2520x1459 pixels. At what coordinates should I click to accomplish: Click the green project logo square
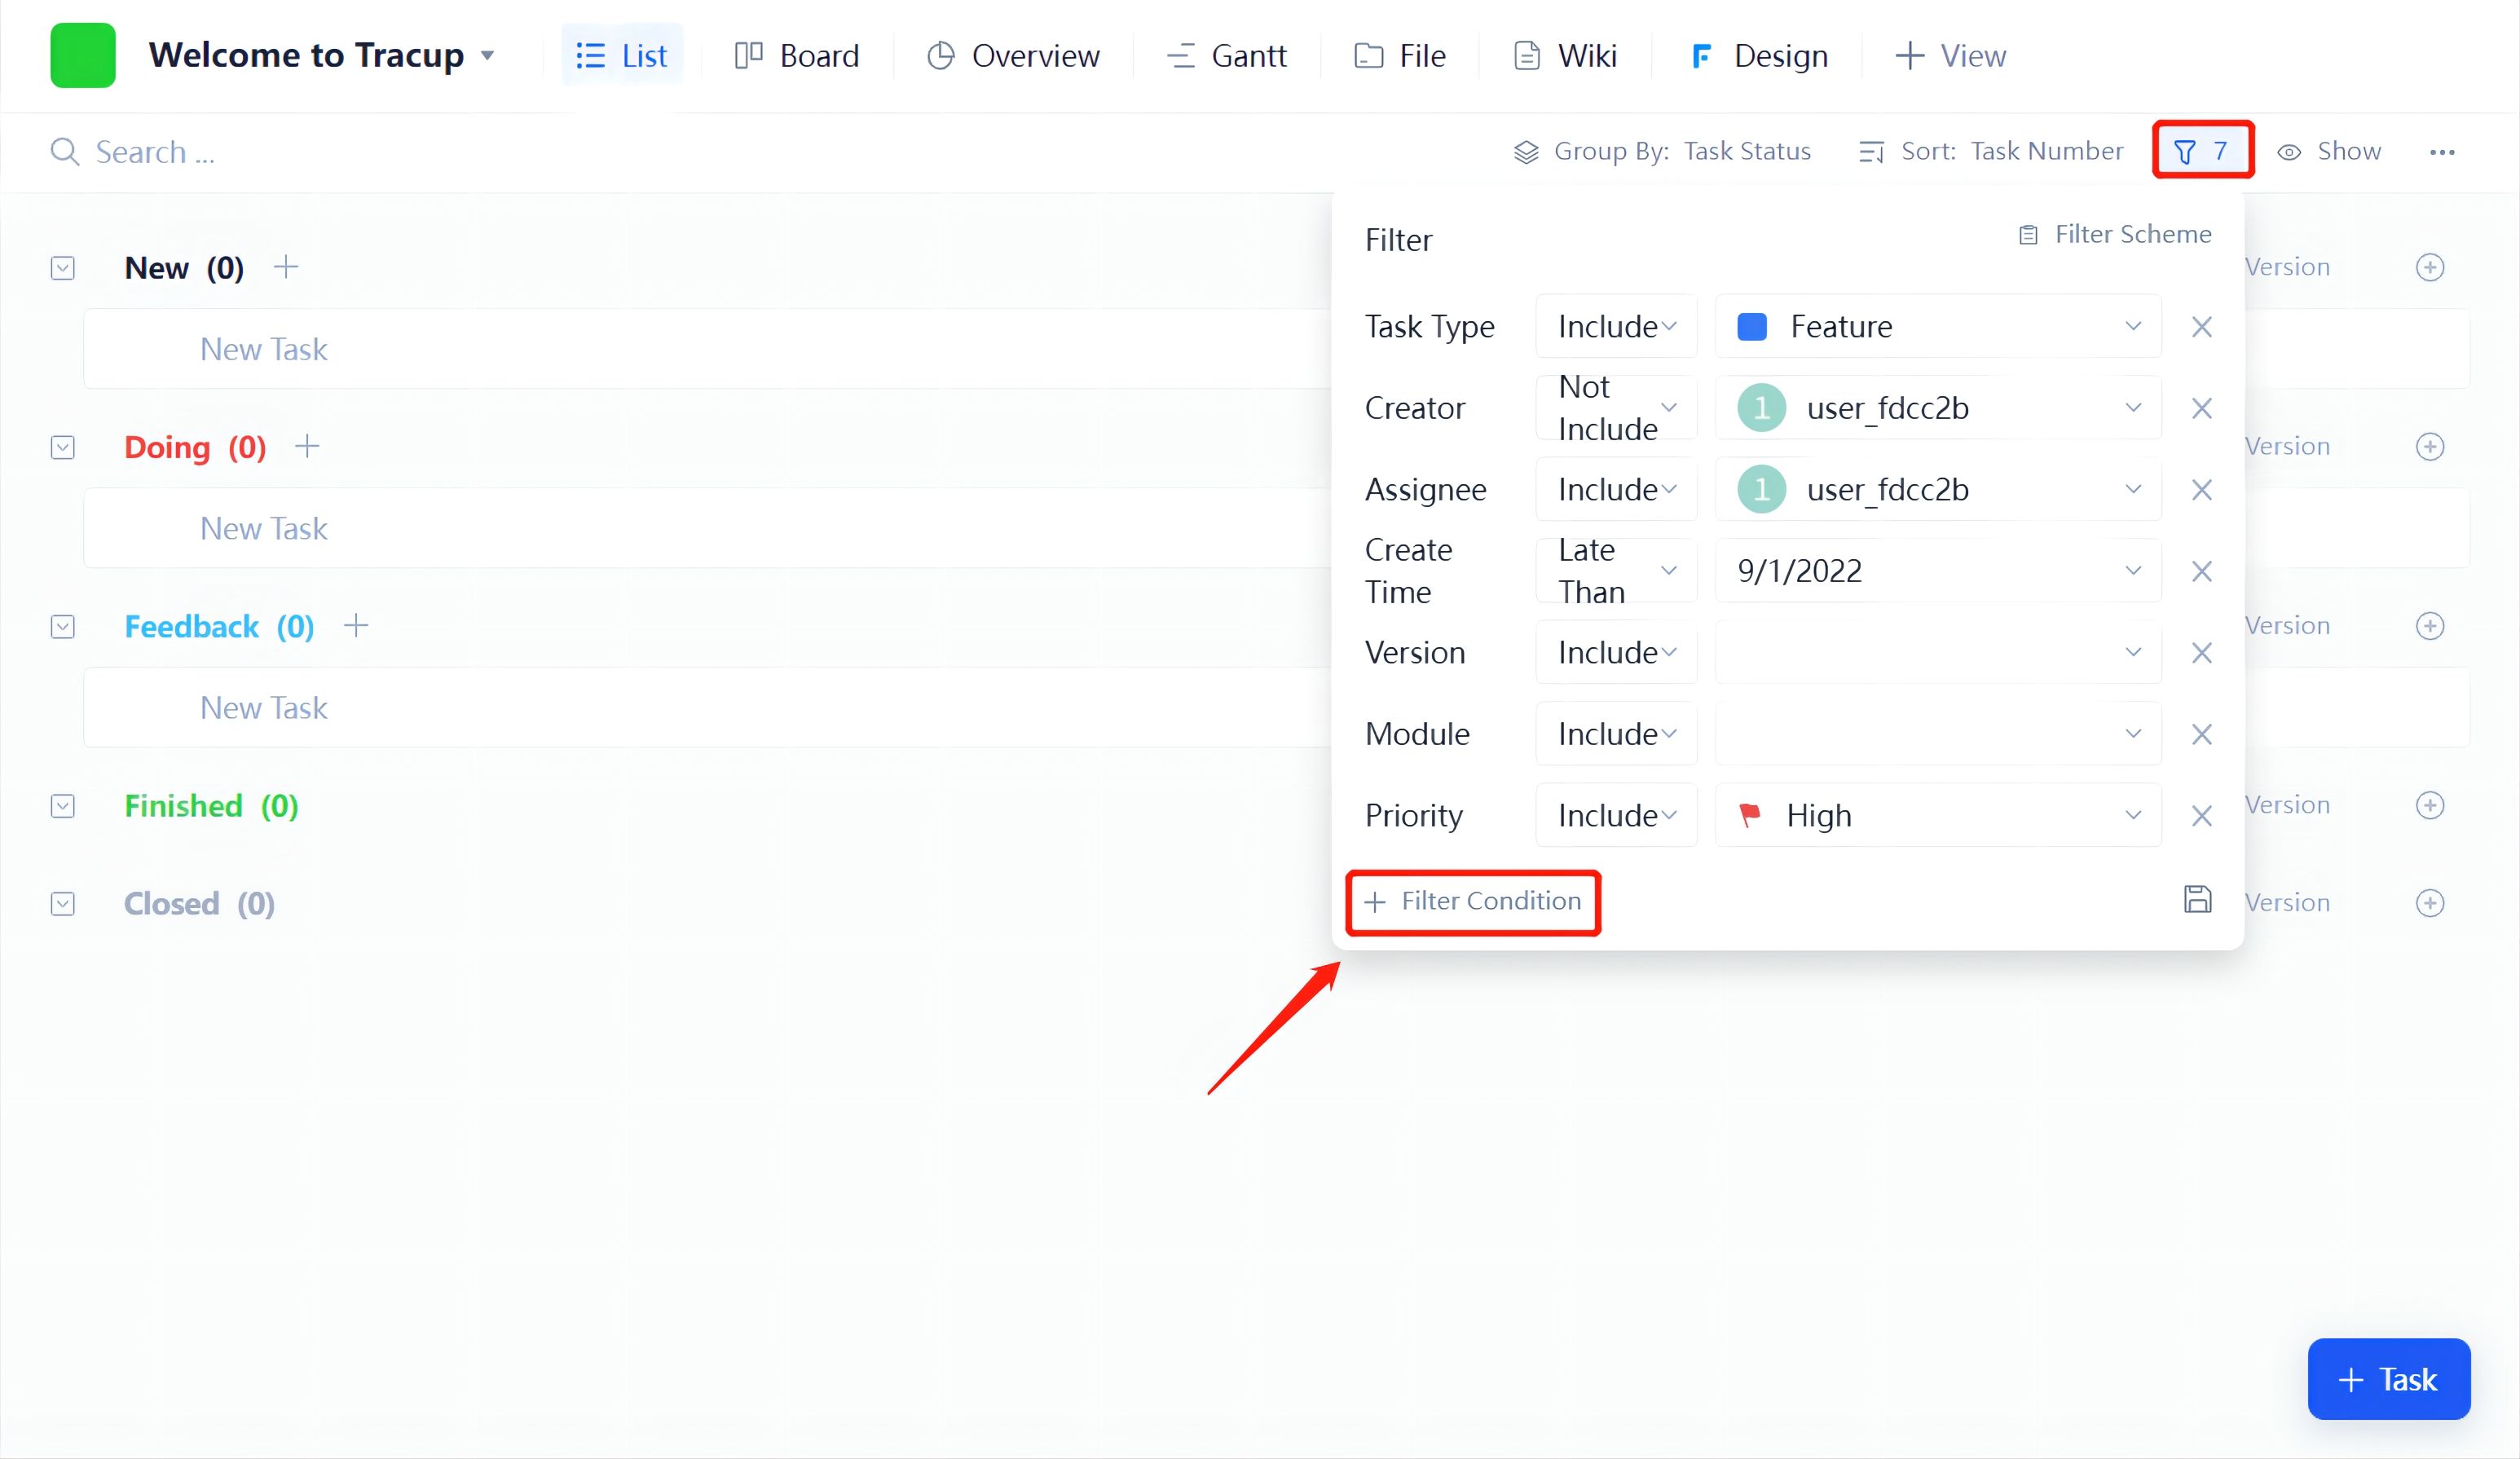tap(83, 55)
